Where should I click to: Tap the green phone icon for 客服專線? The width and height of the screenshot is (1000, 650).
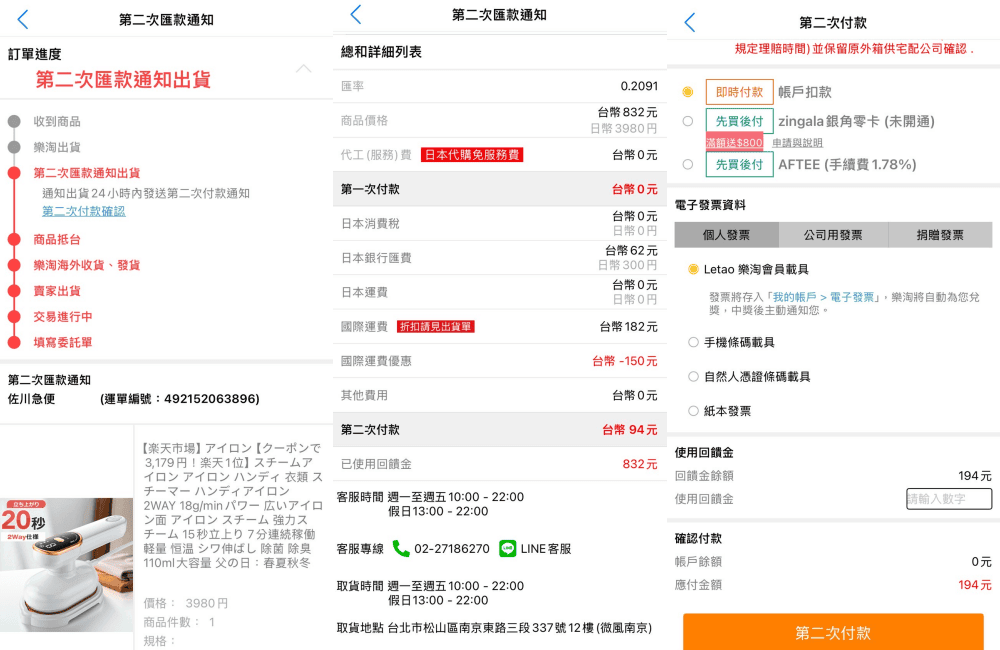[x=401, y=549]
